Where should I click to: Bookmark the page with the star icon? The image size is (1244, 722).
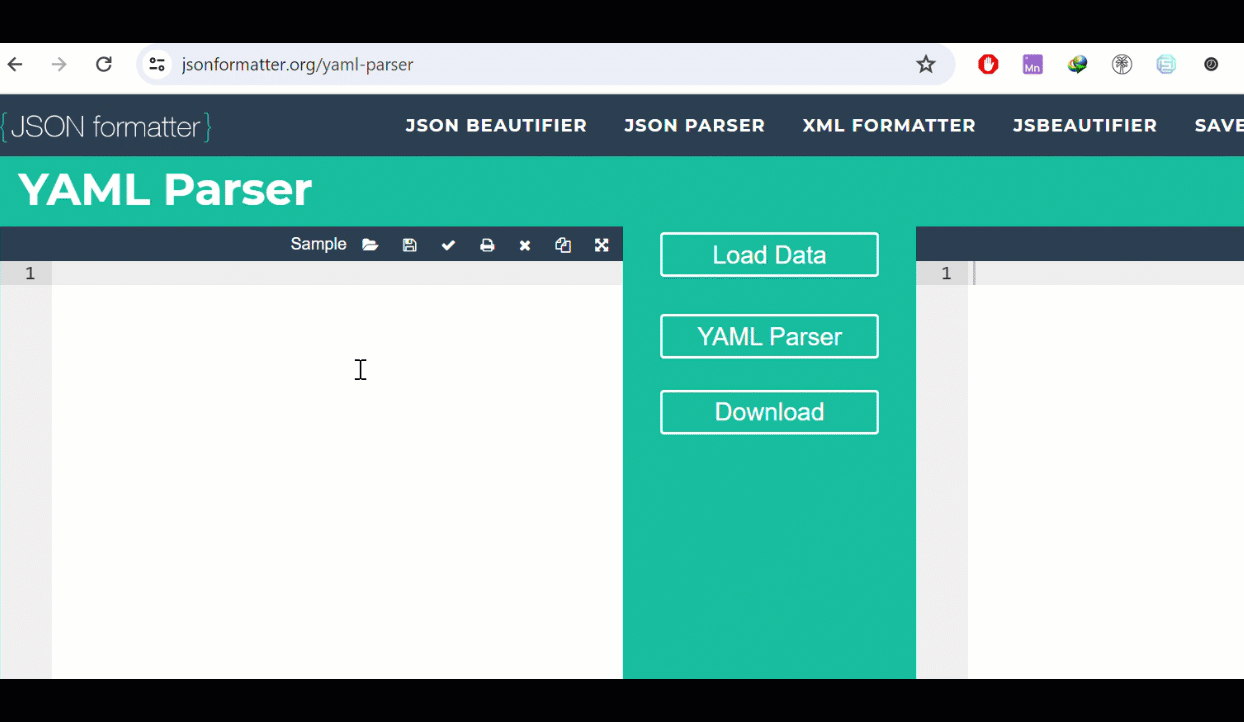tap(925, 64)
